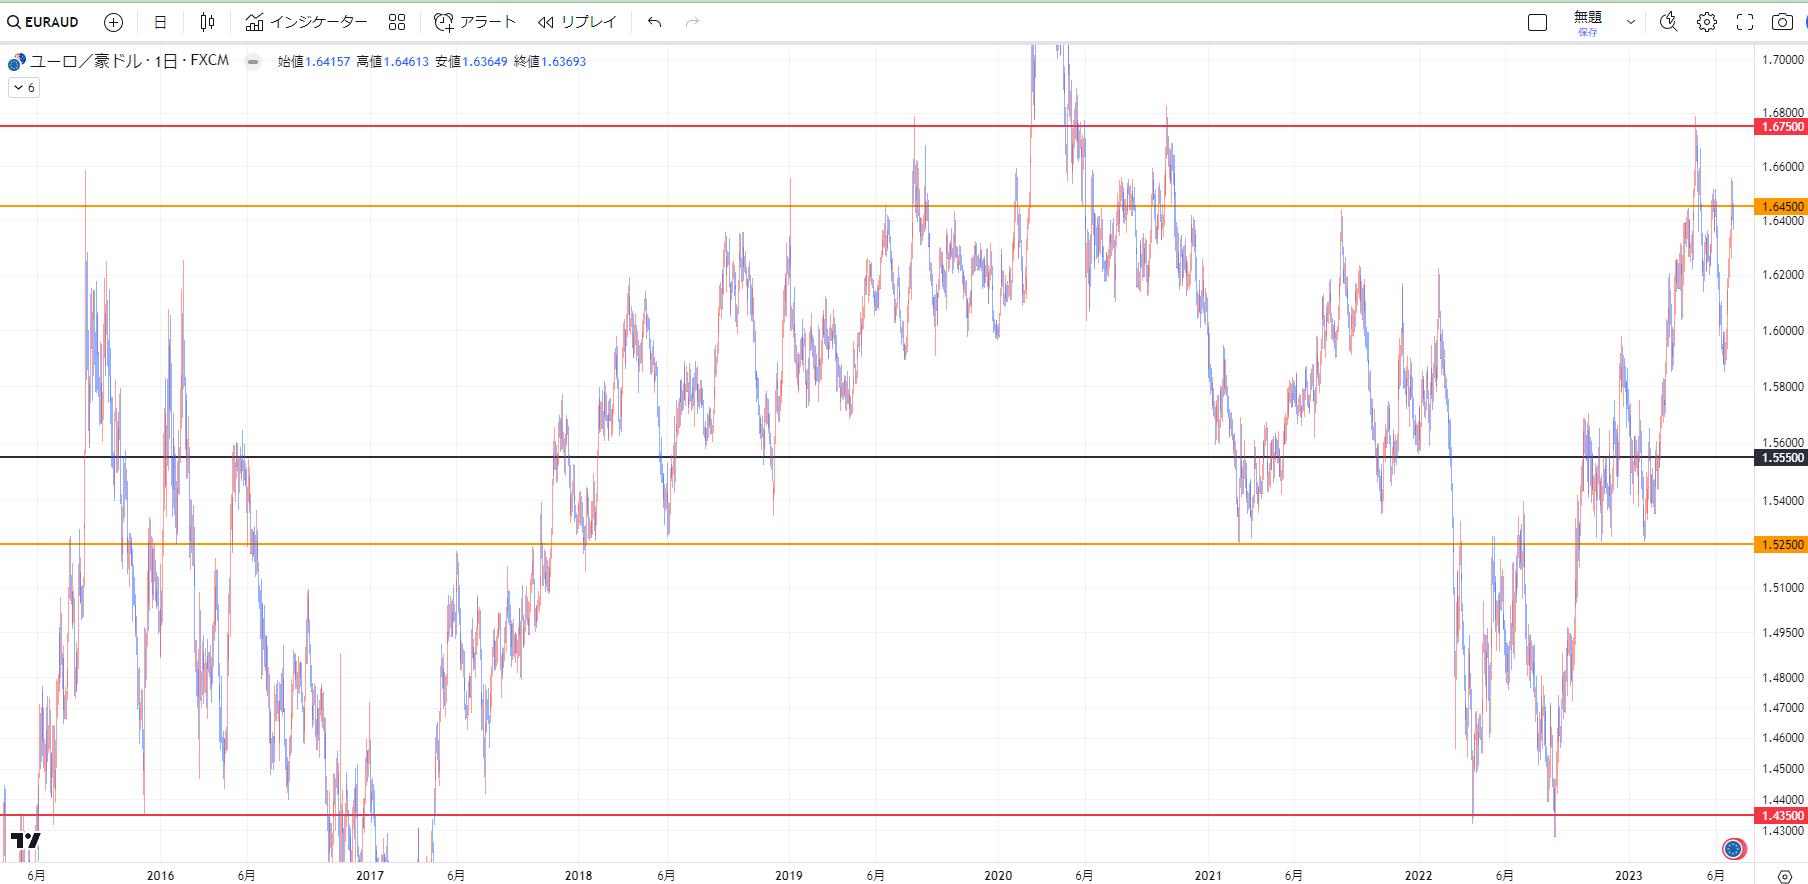This screenshot has height=884, width=1808.
Task: Expand the collapsed 6 indicators legend
Action: (x=24, y=88)
